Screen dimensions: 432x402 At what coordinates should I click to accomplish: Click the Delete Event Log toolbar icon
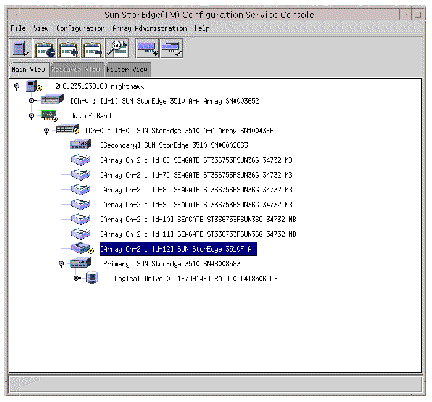93,48
